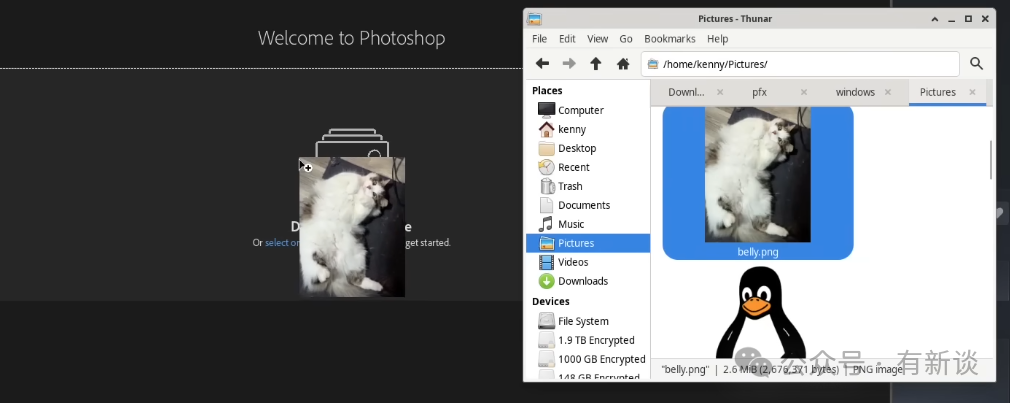Click the Home folder toolbar icon

pyautogui.click(x=623, y=64)
